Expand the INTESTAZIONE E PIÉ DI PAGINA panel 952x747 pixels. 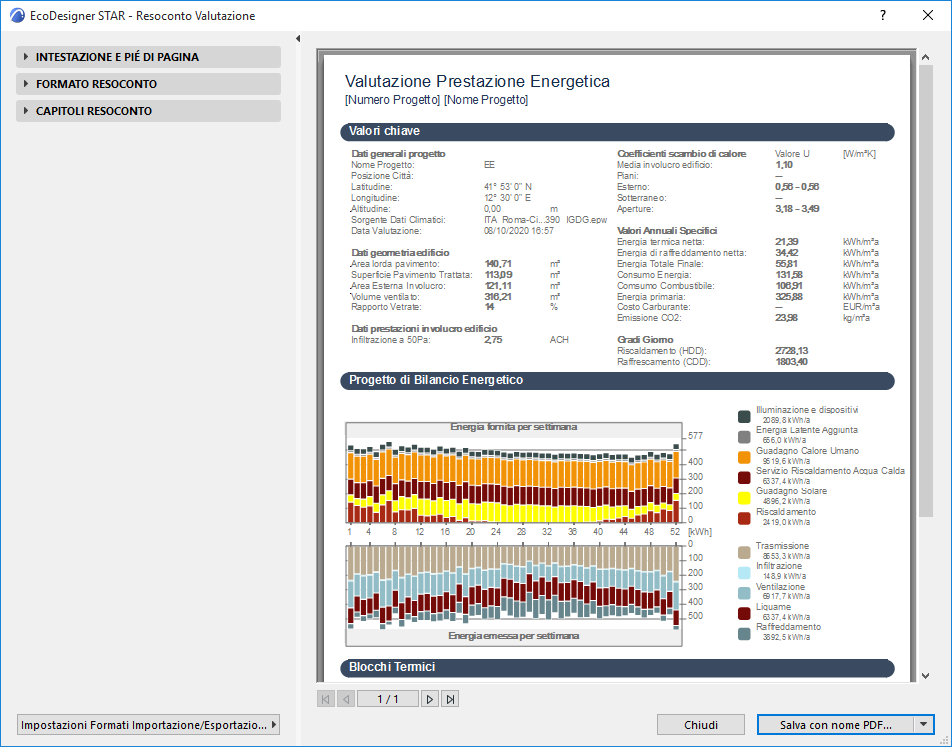148,57
